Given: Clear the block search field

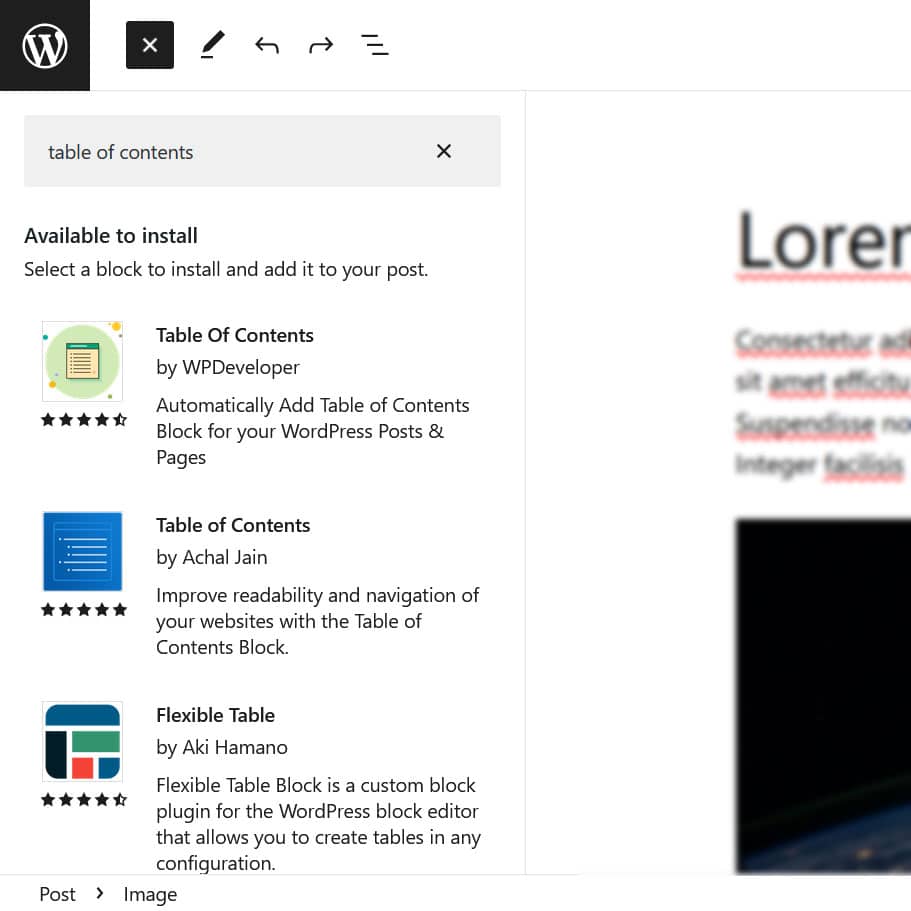Looking at the screenshot, I should tap(444, 151).
